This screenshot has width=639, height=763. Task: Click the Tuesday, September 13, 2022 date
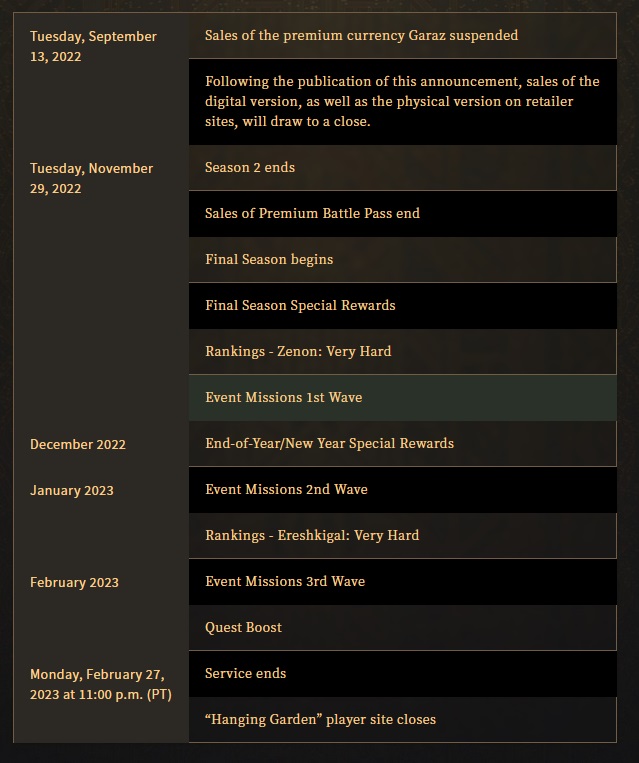93,46
